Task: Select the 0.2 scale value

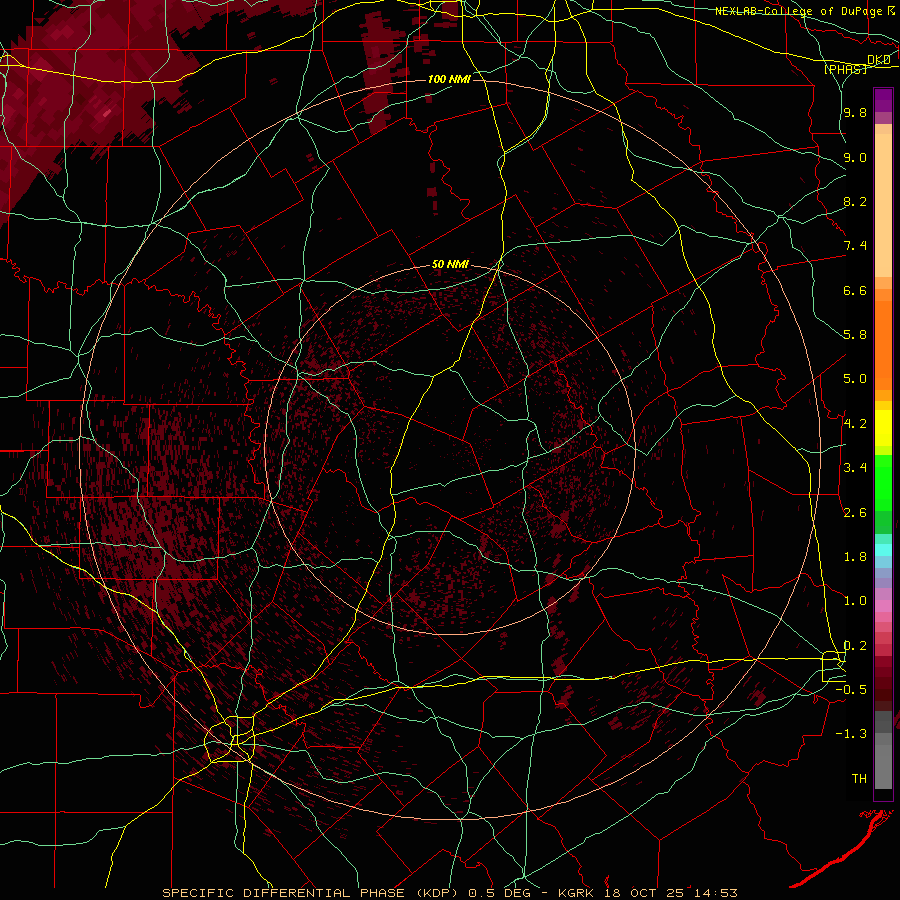Action: click(x=855, y=646)
